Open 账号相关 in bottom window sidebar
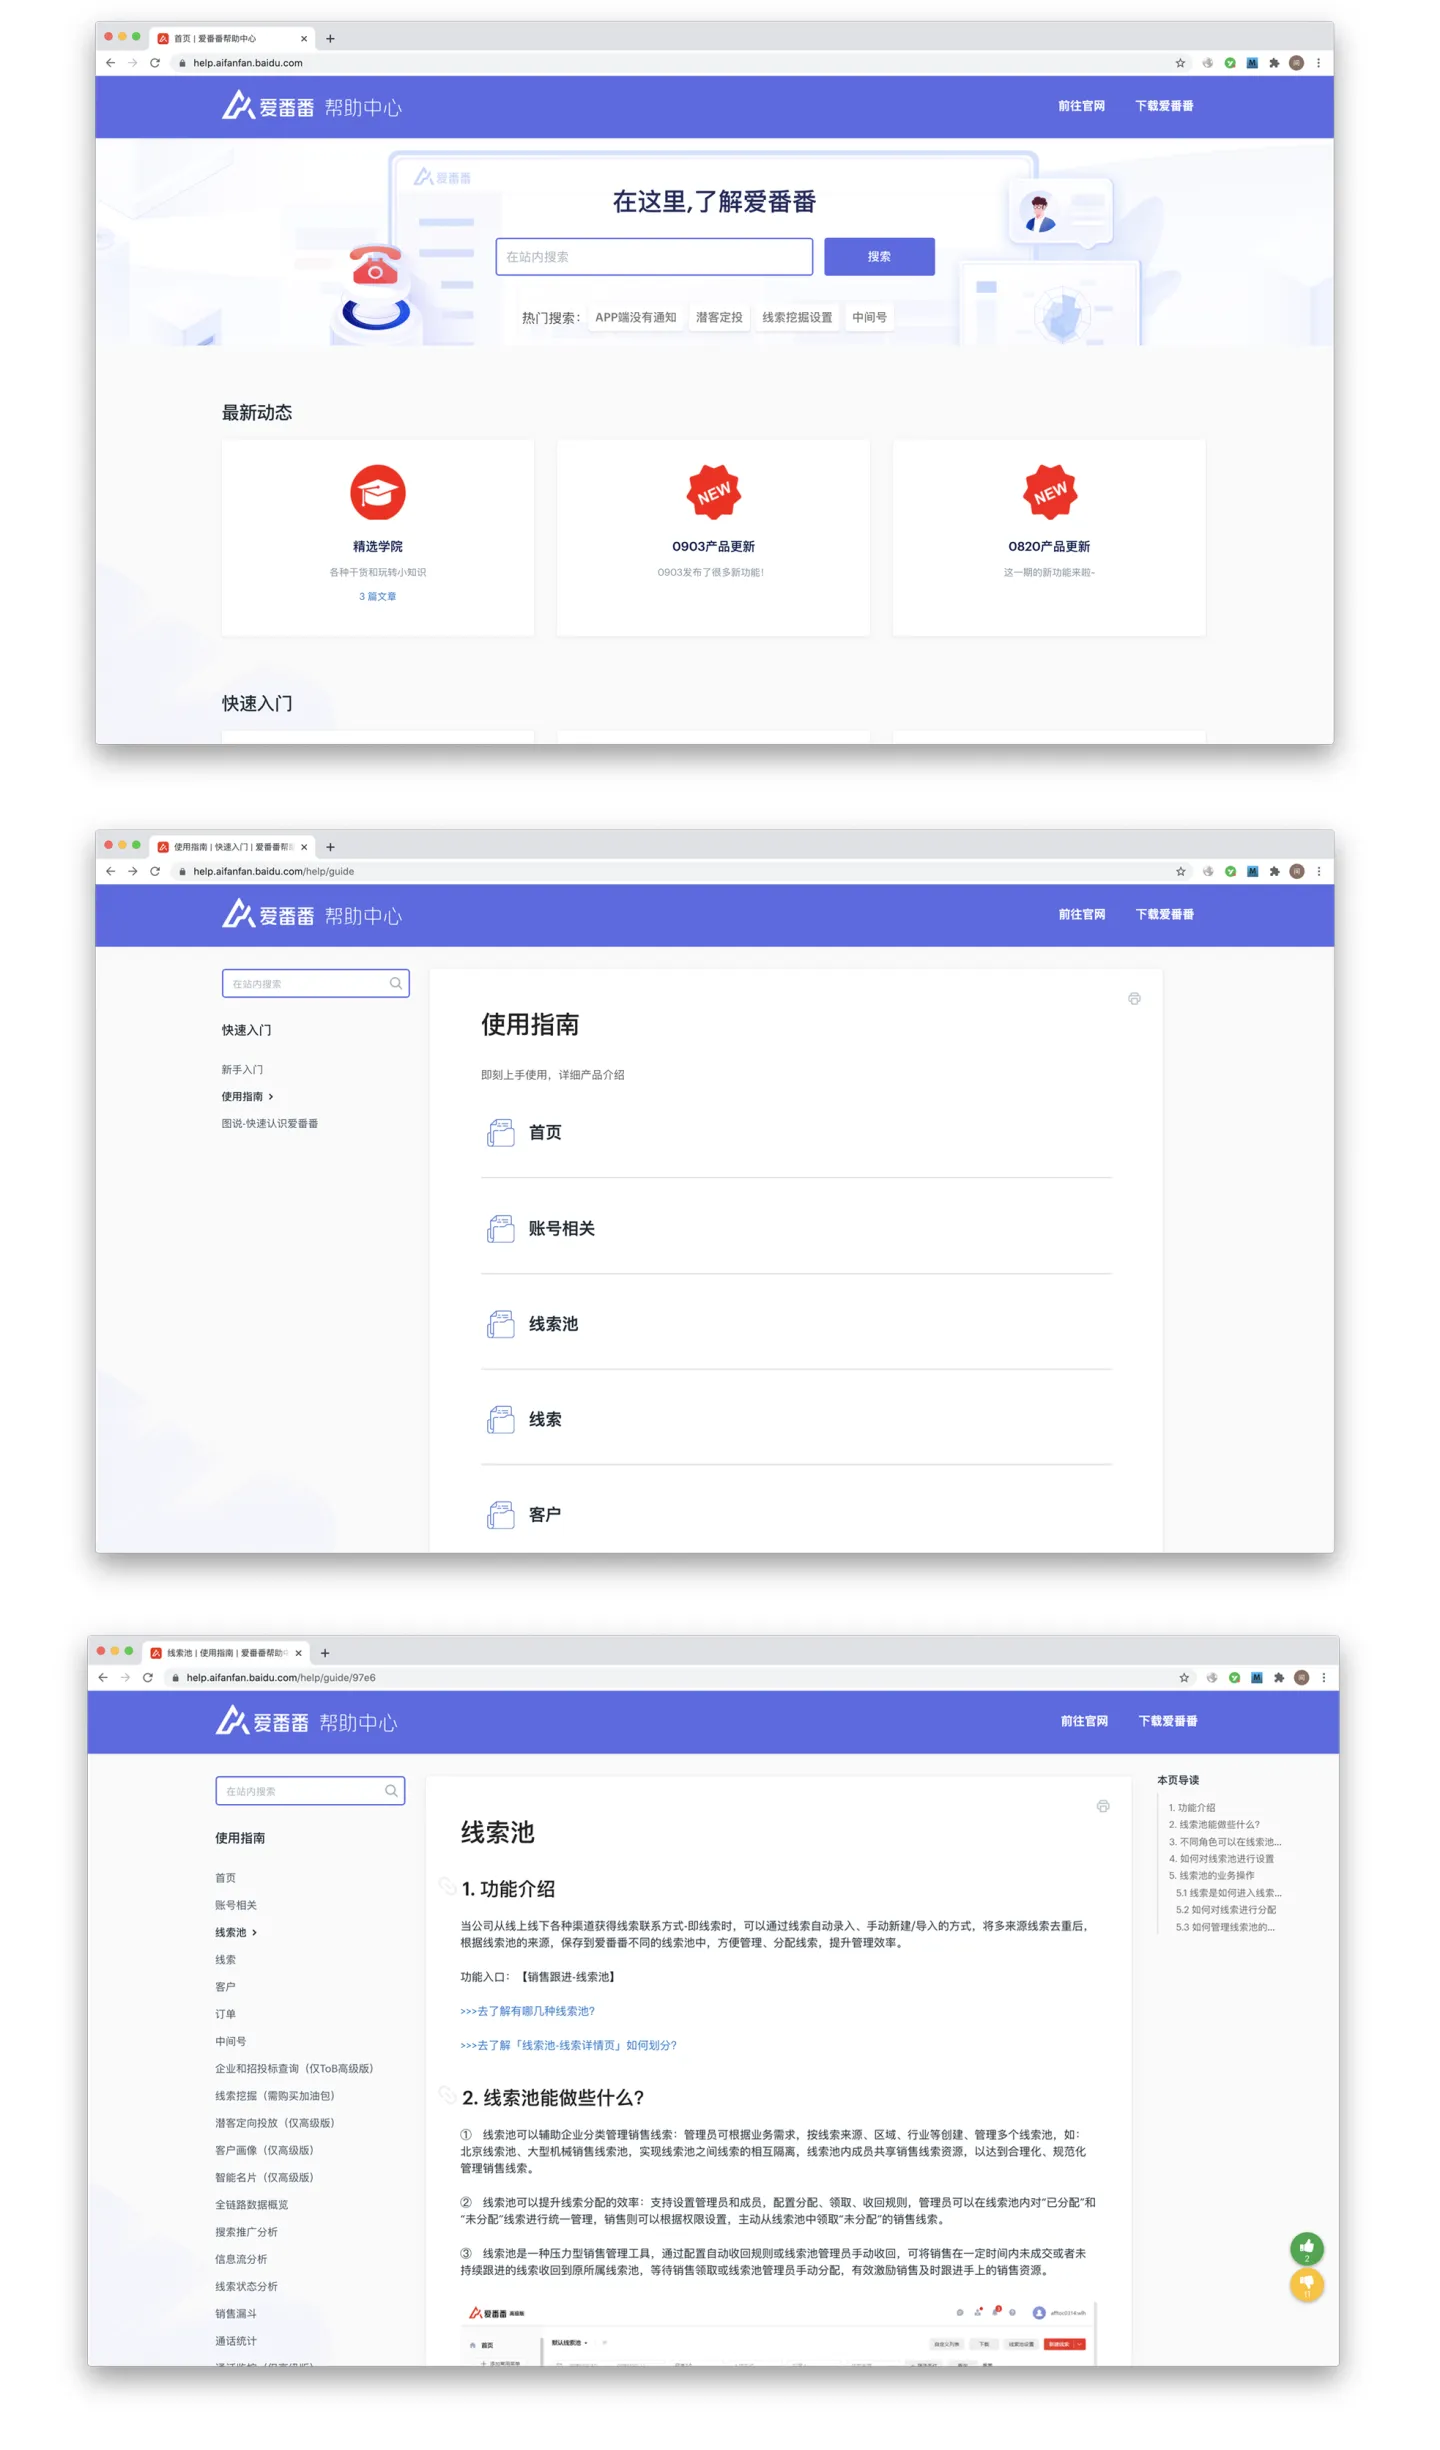The image size is (1440, 2450). click(x=236, y=1906)
